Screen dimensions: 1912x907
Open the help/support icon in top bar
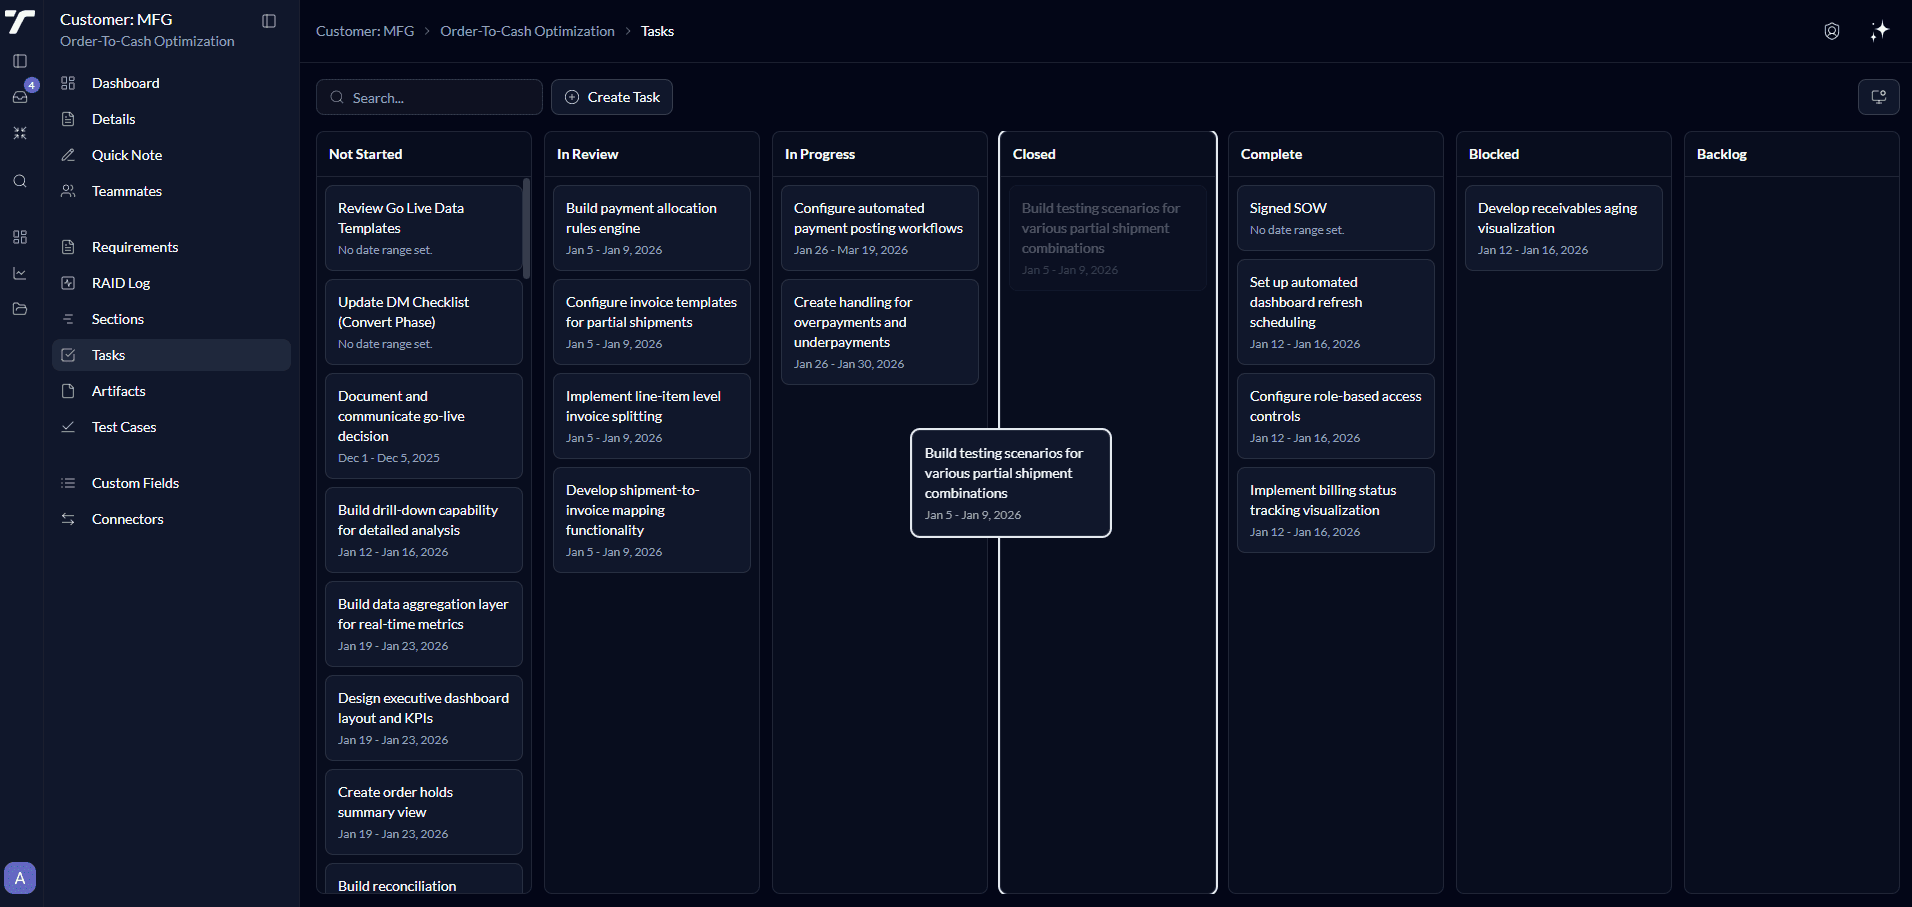tap(1832, 31)
